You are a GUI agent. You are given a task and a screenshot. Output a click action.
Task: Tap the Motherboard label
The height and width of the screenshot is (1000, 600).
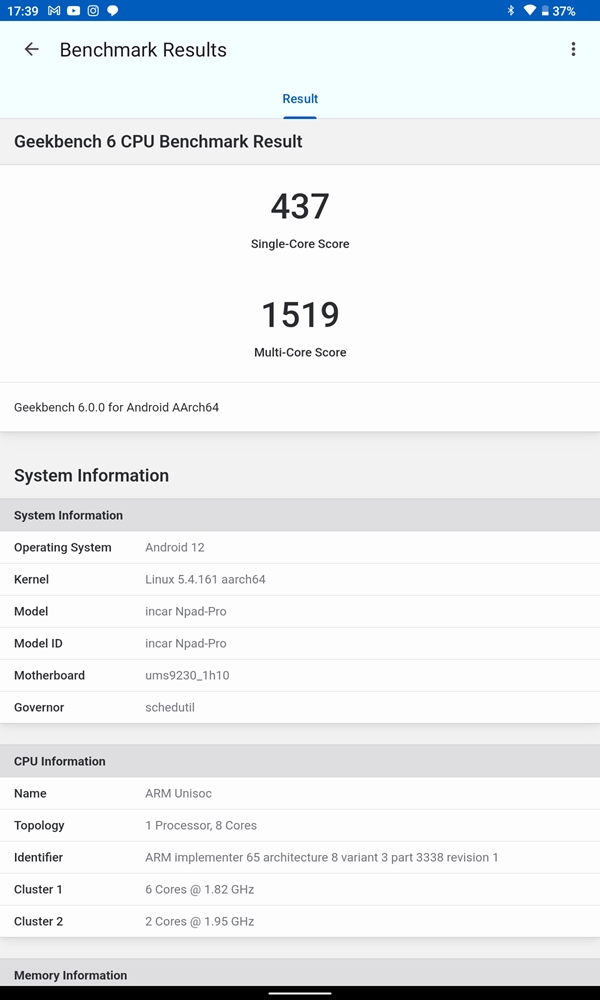click(x=49, y=675)
